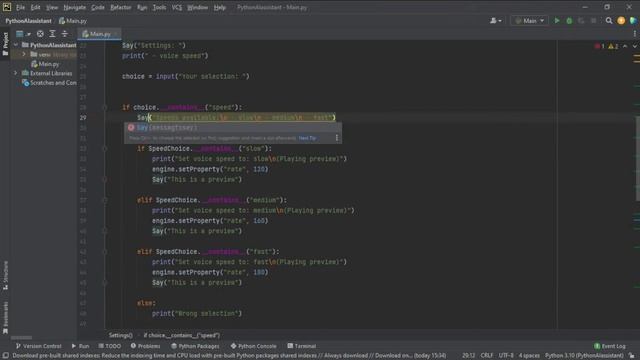Open the Edit menu
The image size is (640, 360).
[x=35, y=7]
